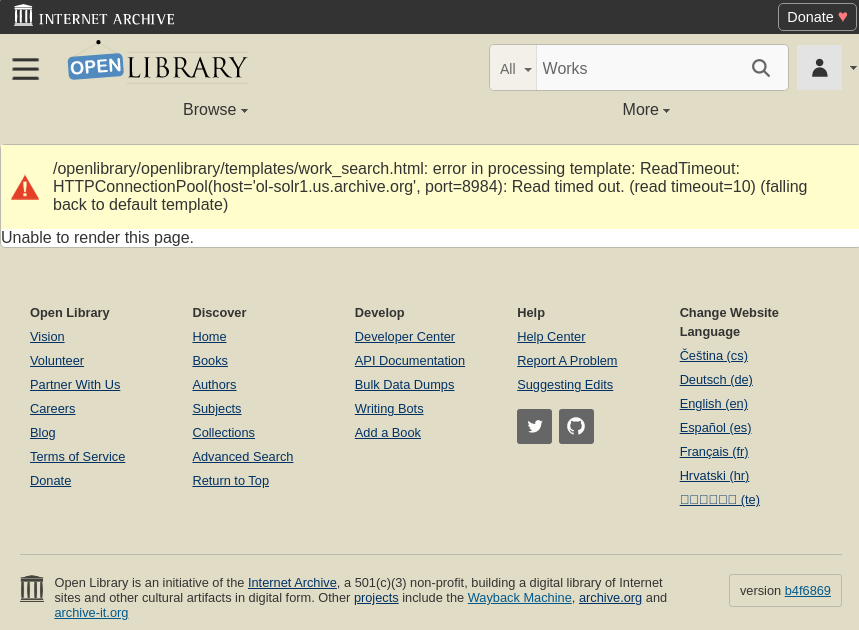
Task: Switch language to Deutsch (de)
Action: pyautogui.click(x=716, y=380)
